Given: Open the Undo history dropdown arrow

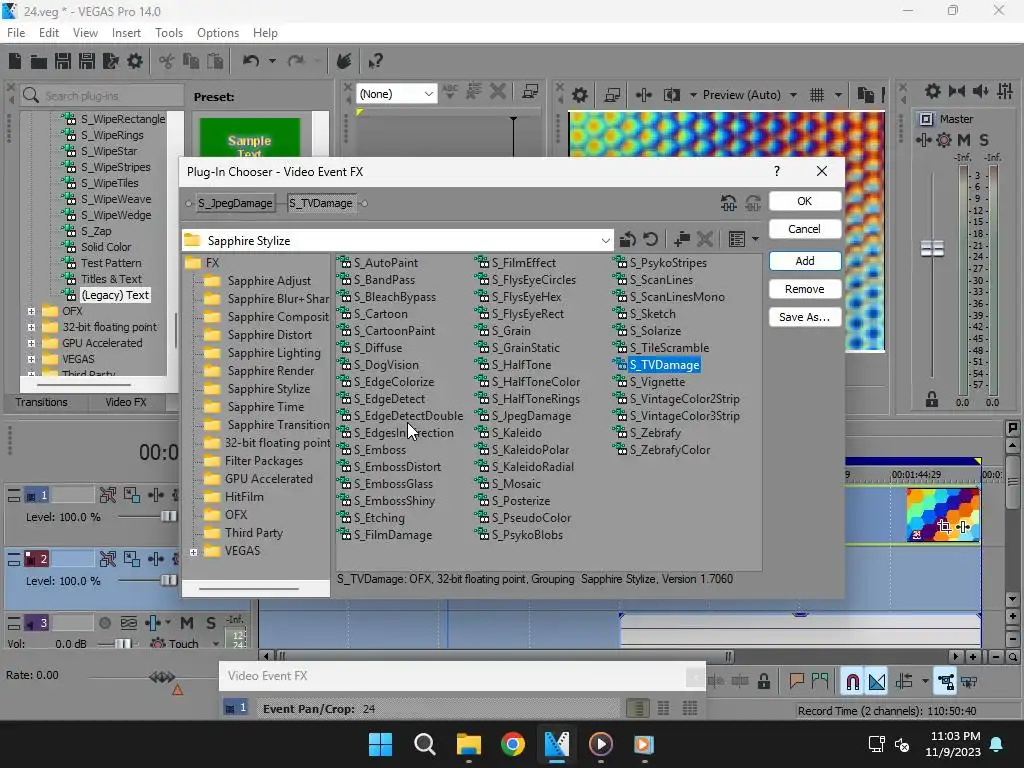Looking at the screenshot, I should click(x=272, y=61).
